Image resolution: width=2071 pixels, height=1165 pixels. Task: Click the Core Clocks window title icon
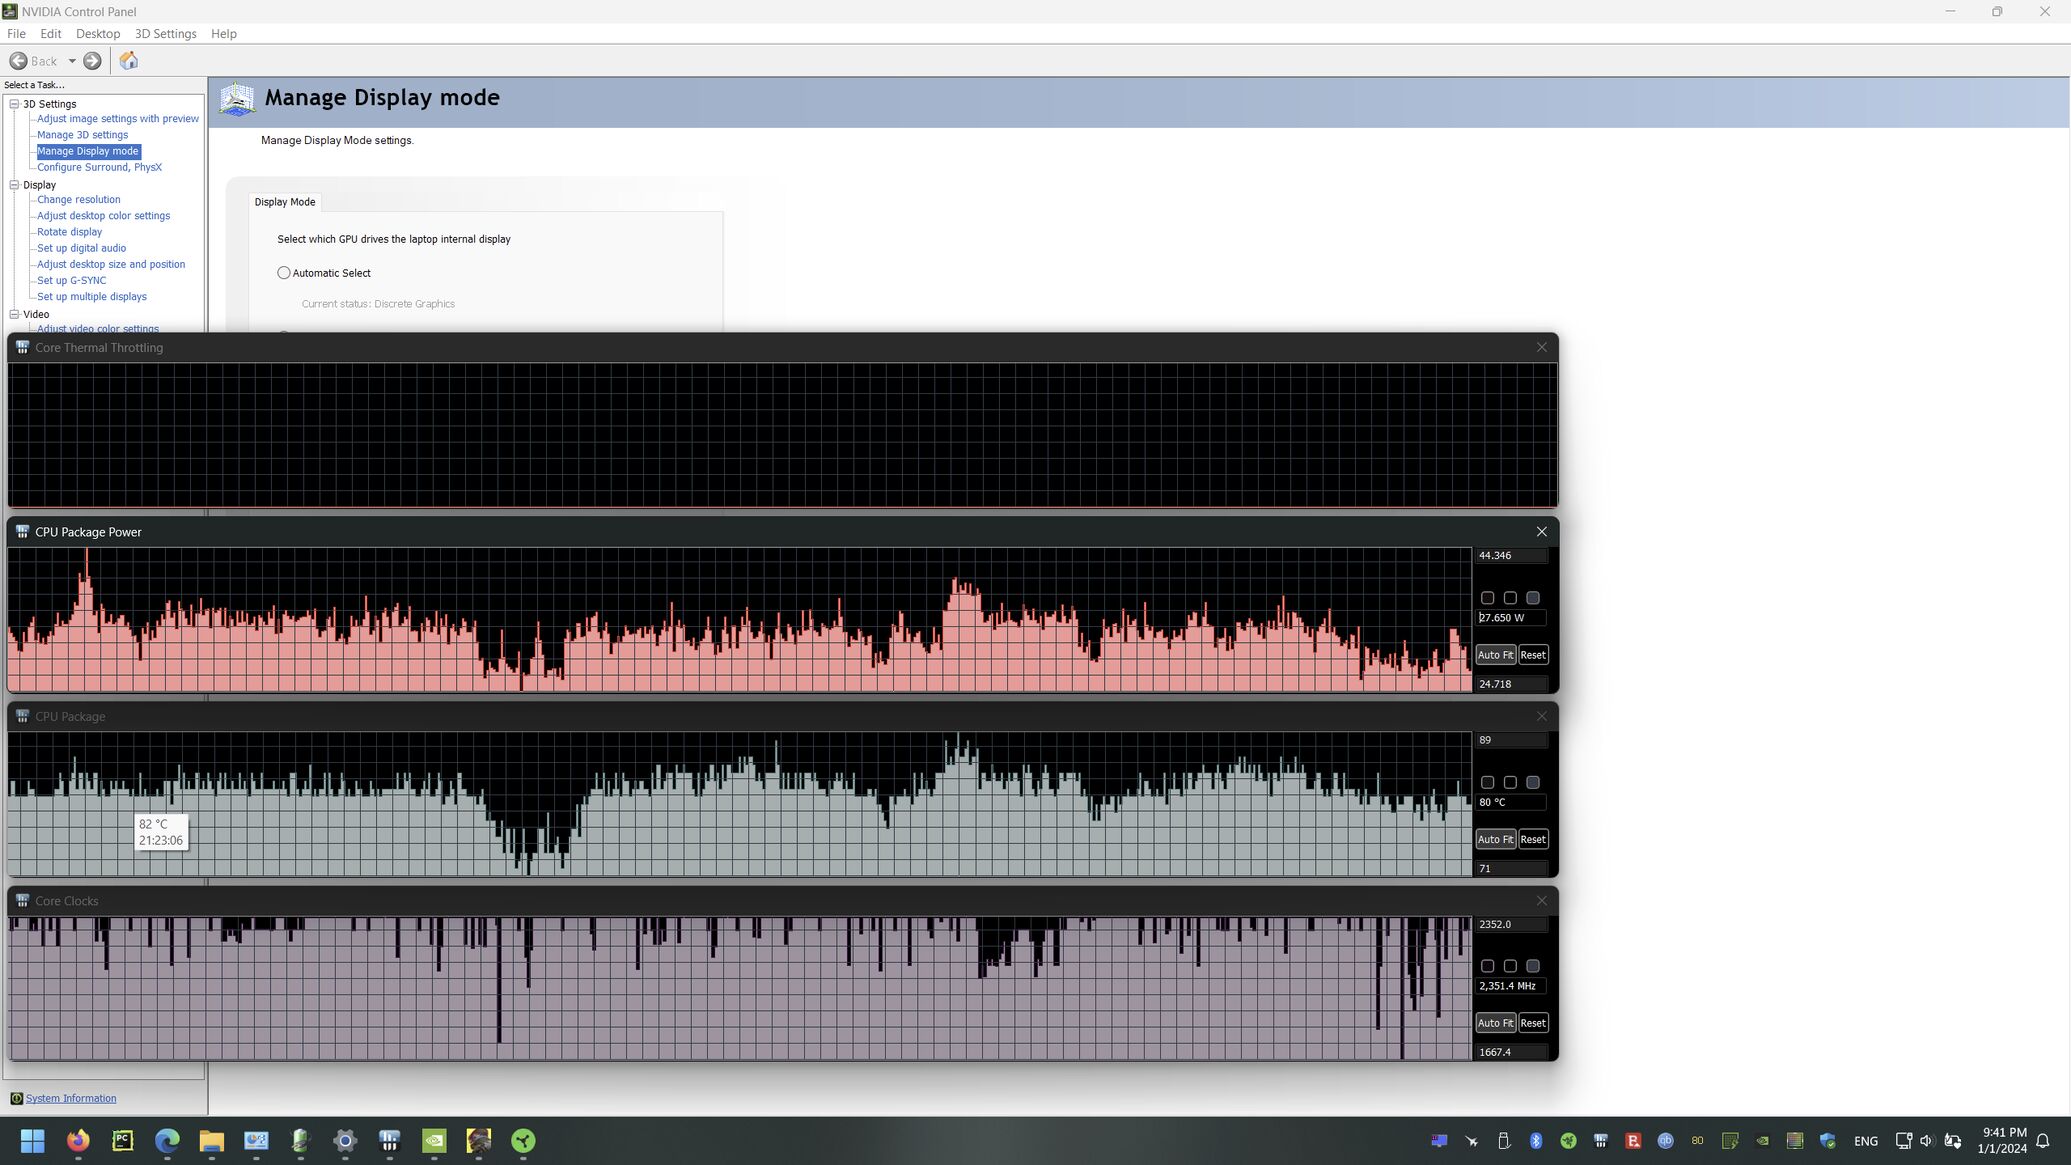pos(22,901)
